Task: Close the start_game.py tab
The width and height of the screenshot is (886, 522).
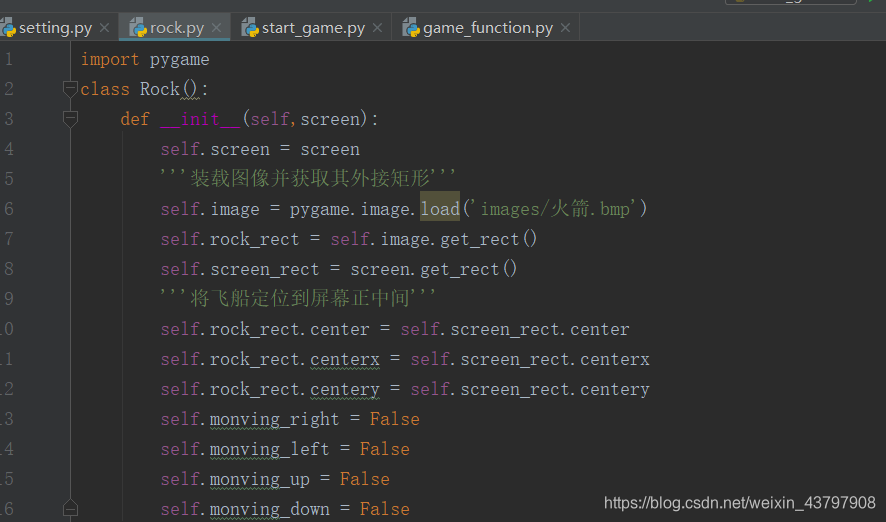Action: [x=377, y=28]
